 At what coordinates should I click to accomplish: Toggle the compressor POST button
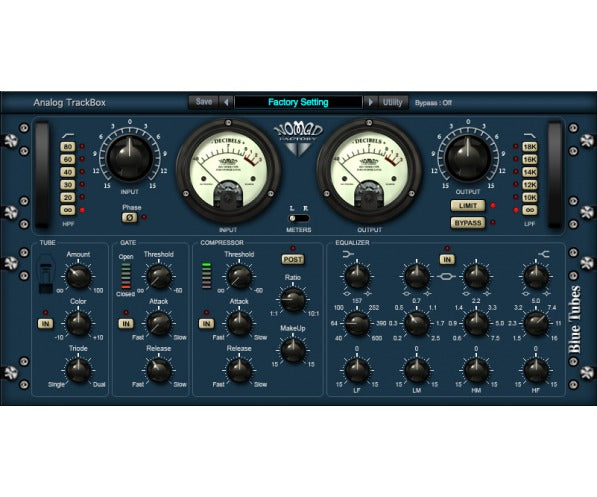pos(293,259)
